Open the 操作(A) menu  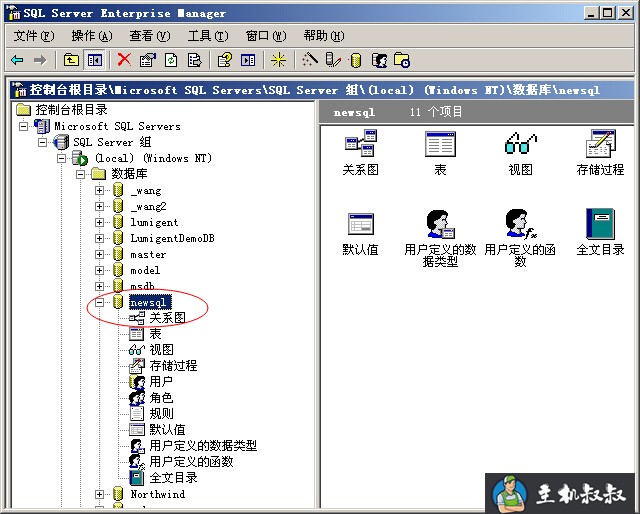point(92,36)
